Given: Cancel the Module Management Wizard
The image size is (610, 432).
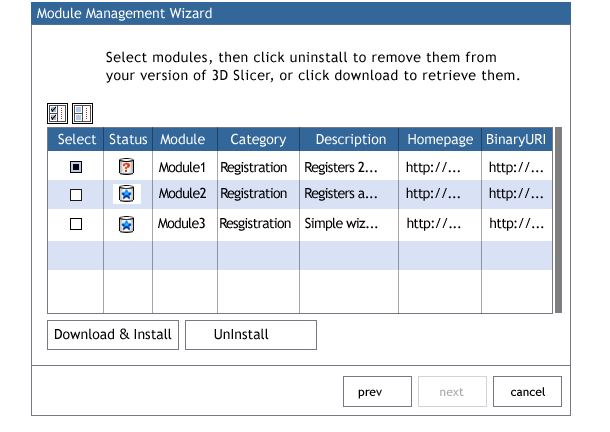Looking at the screenshot, I should click(527, 392).
